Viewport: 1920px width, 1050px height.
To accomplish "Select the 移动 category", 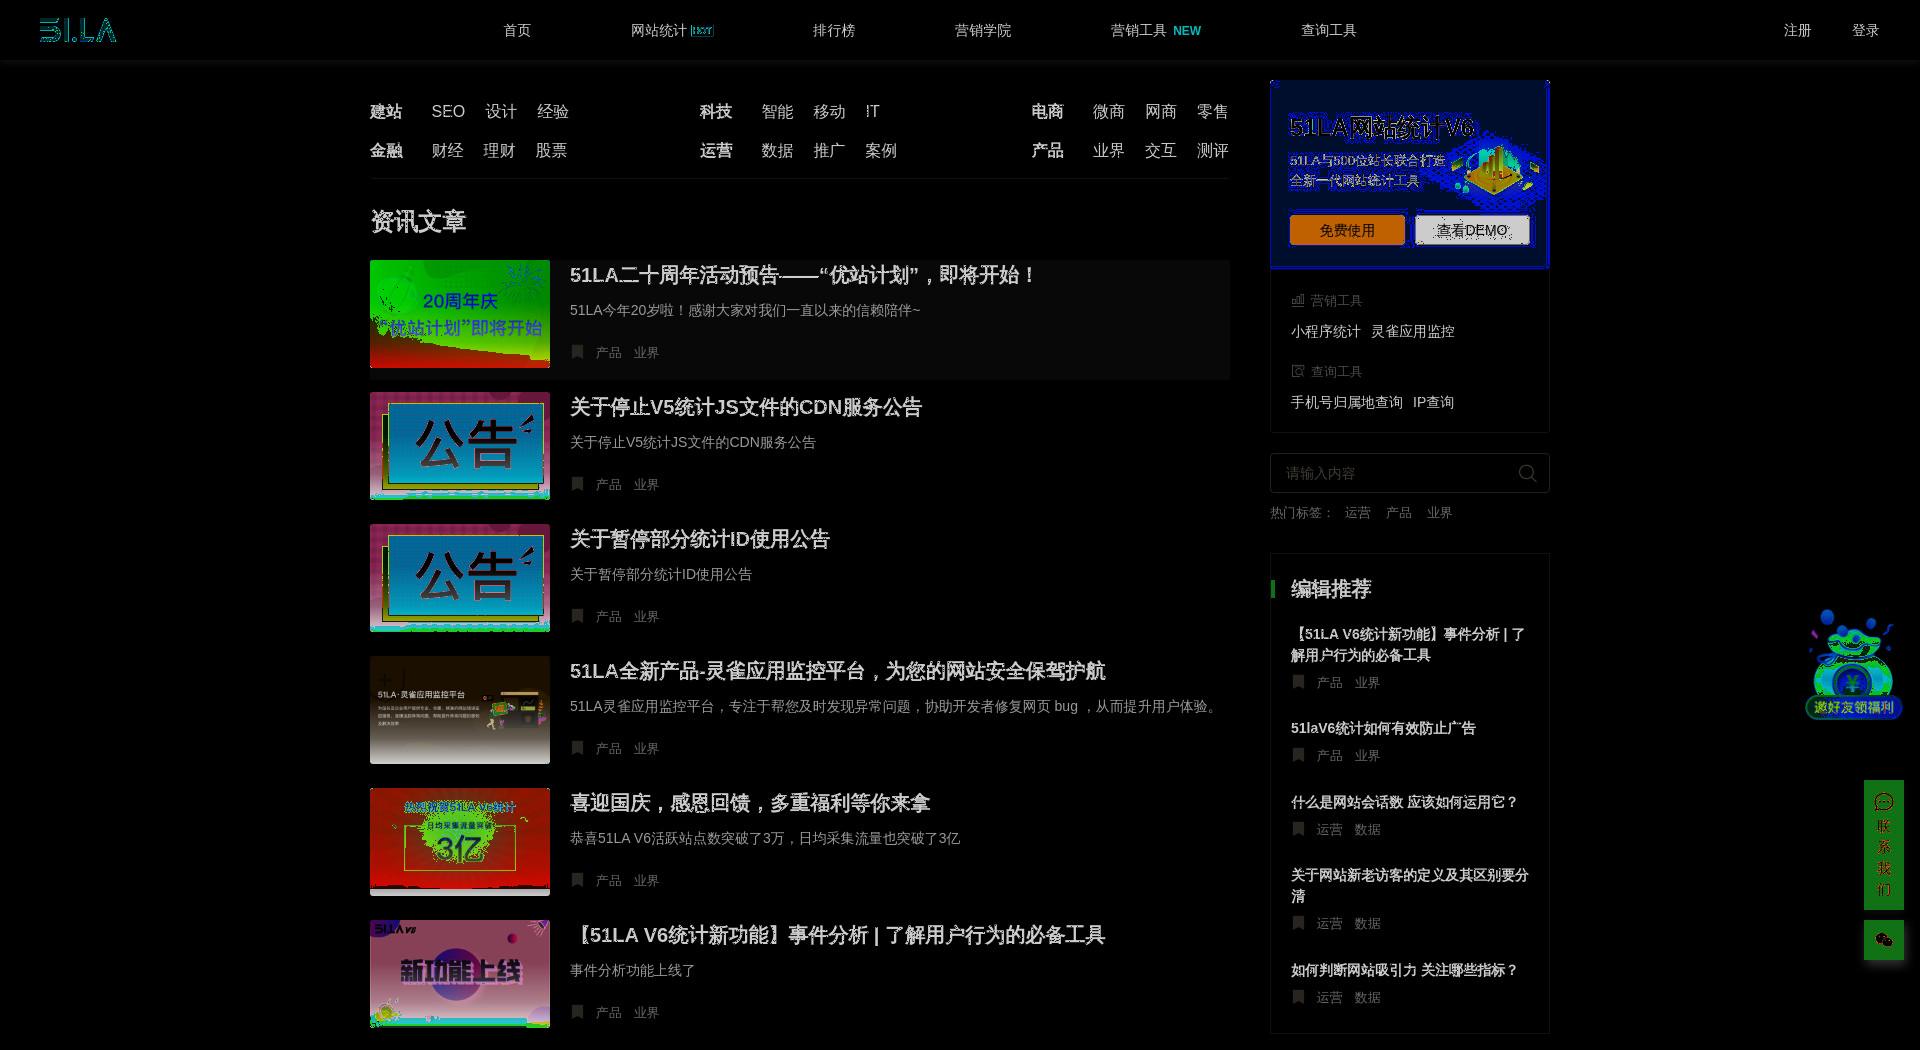I will point(829,111).
